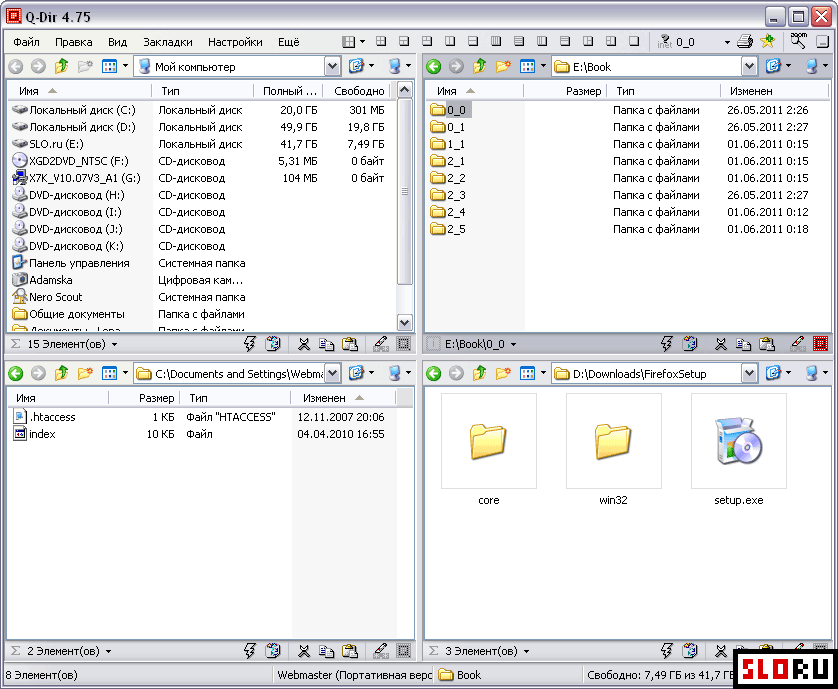The width and height of the screenshot is (838, 689).
Task: Click the scissors cut icon below the E:\Book pane
Action: (x=720, y=344)
